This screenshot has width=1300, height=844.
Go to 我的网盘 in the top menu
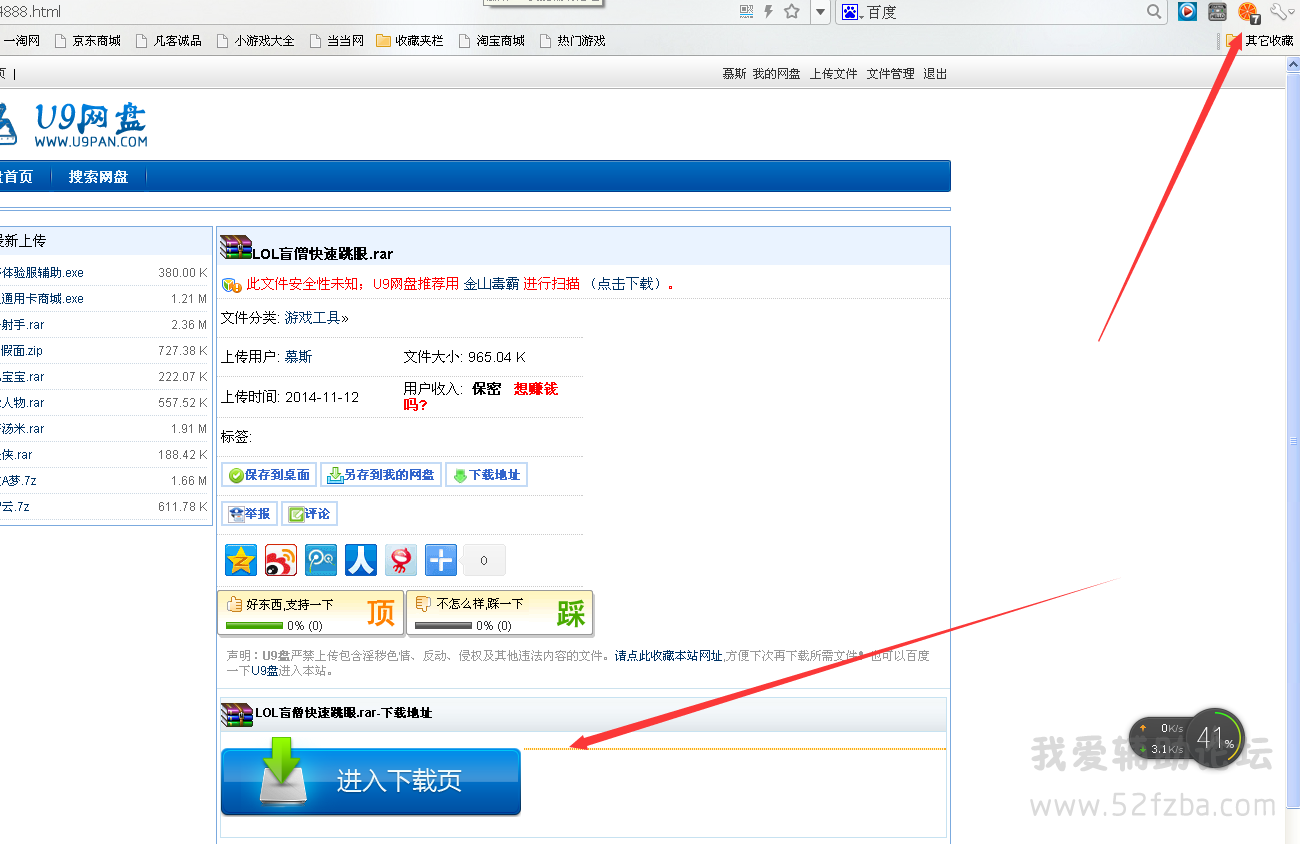coord(777,74)
